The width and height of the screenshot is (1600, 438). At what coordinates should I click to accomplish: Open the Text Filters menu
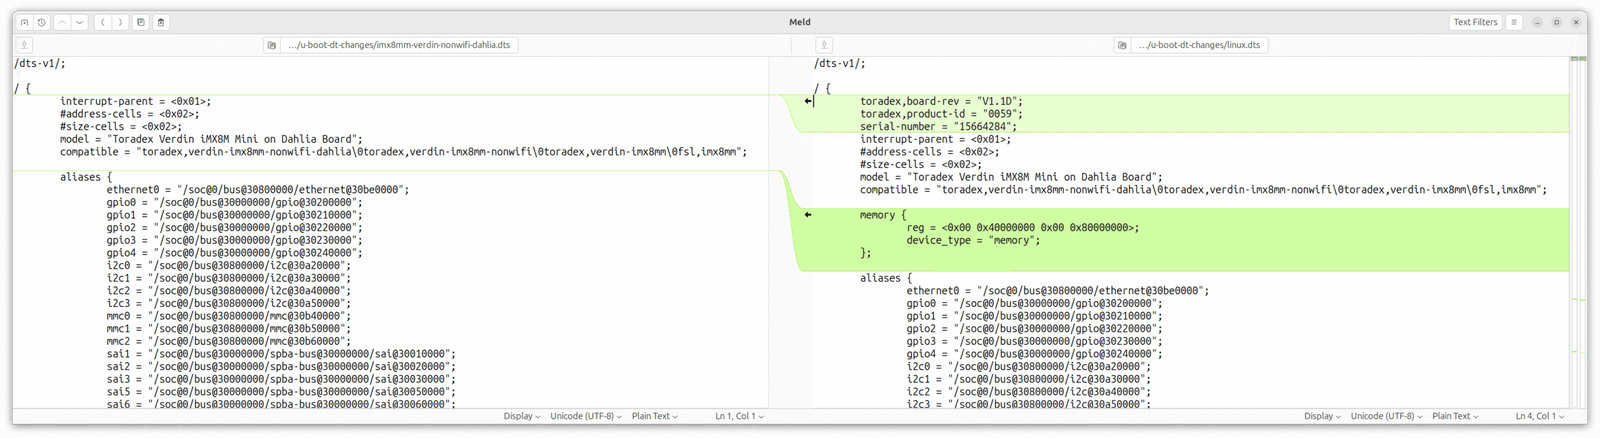coord(1475,22)
